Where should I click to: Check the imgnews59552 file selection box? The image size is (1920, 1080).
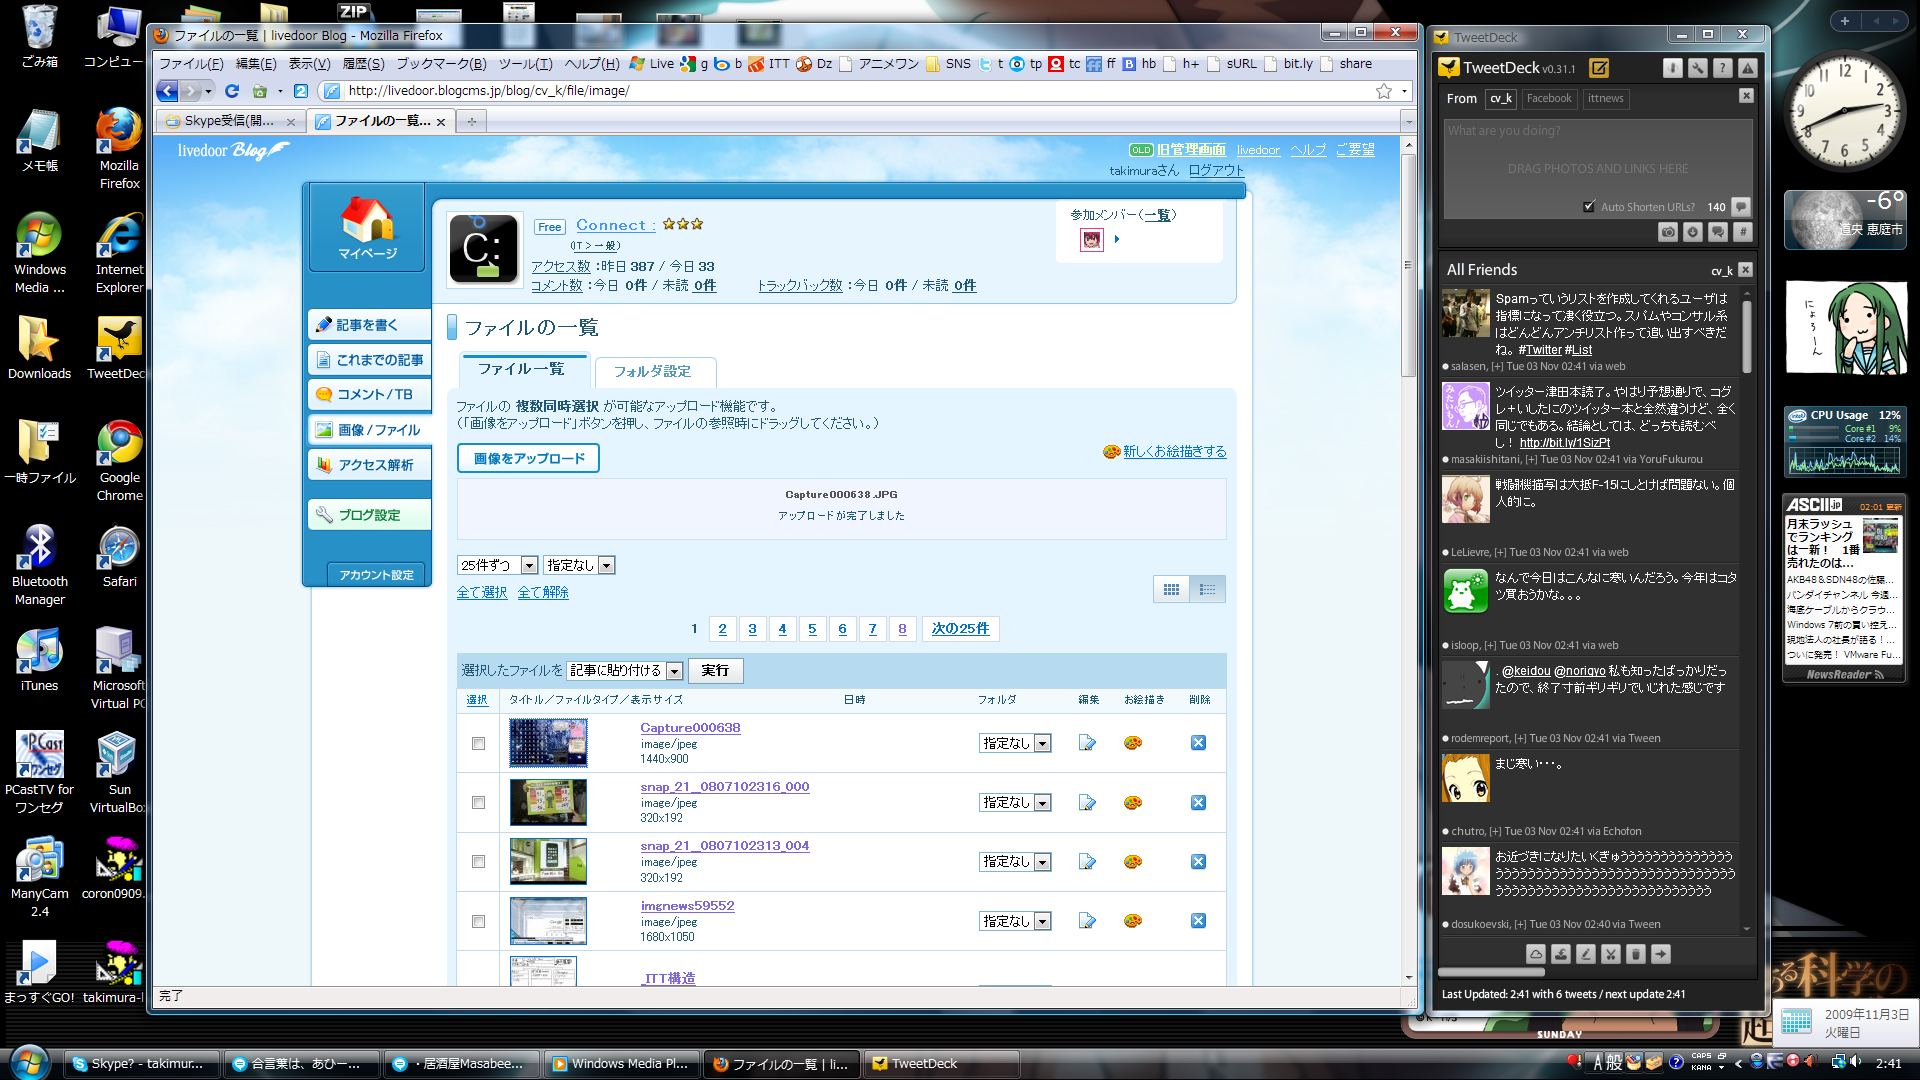tap(478, 922)
